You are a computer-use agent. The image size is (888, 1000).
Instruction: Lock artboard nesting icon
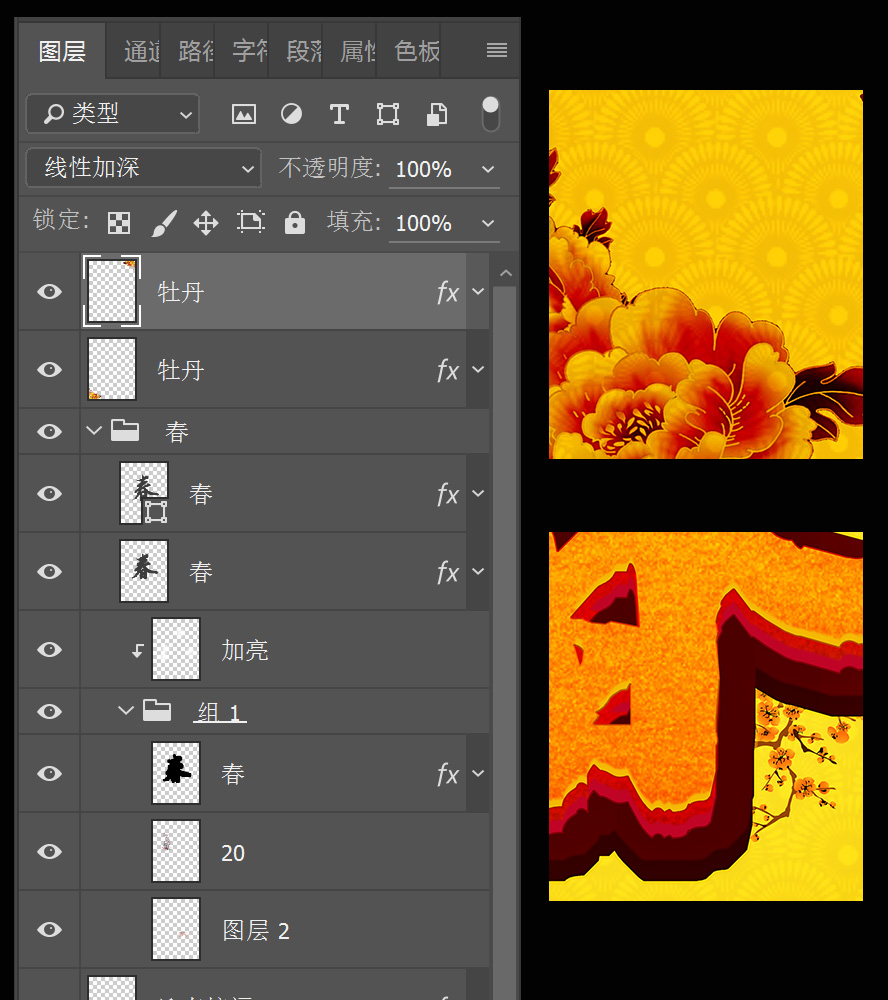tap(251, 223)
